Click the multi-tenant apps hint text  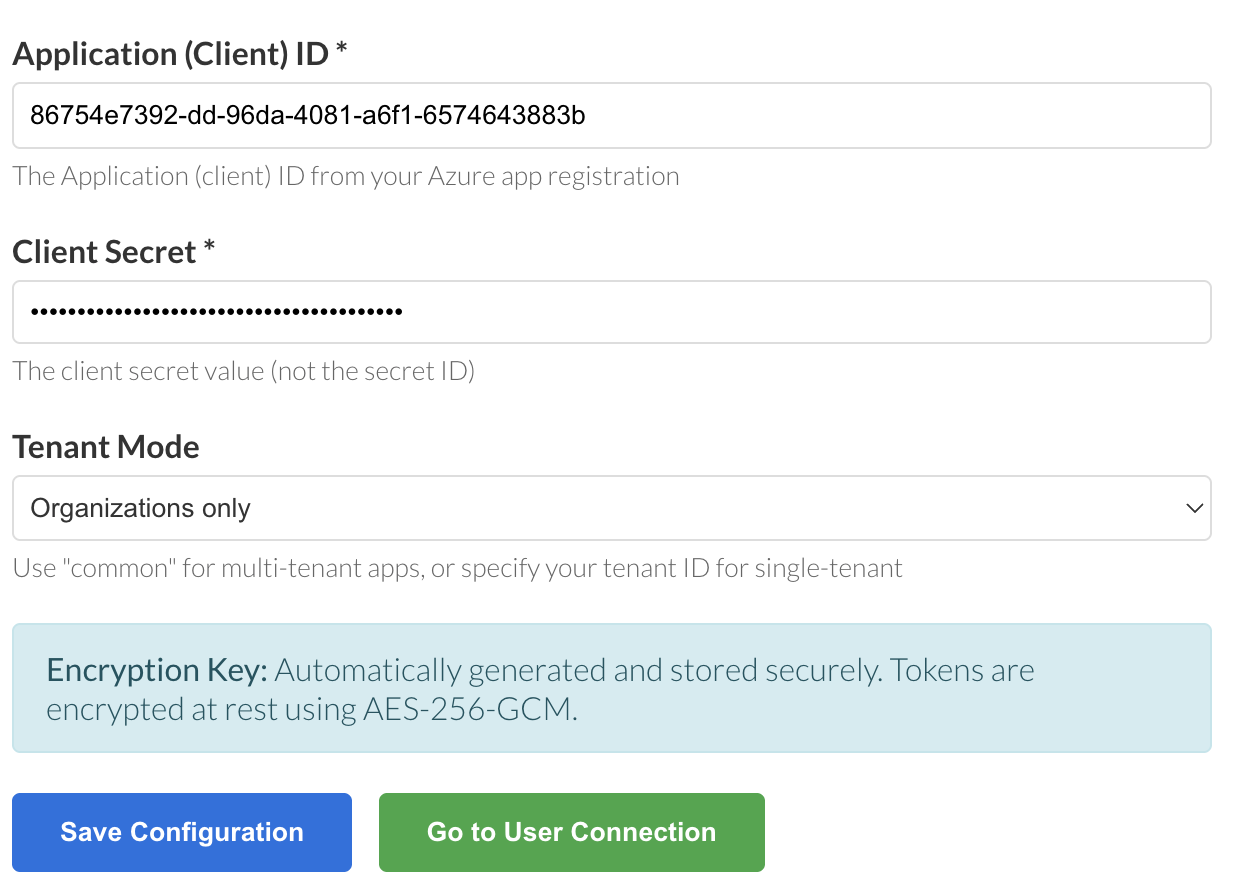(460, 567)
